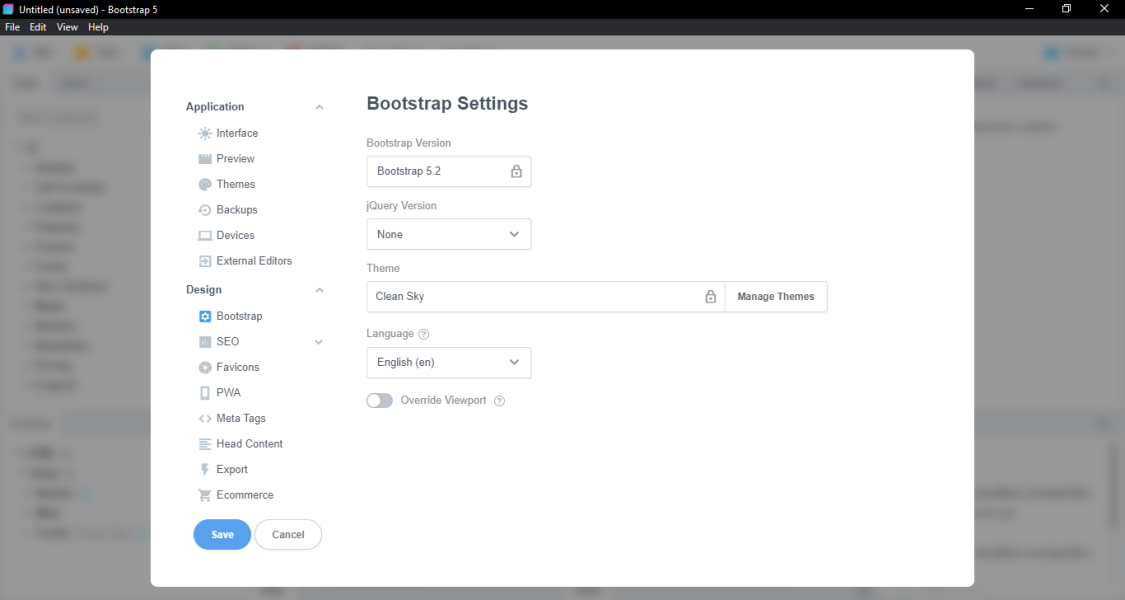
Task: Open the jQuery Version dropdown
Action: click(x=448, y=234)
